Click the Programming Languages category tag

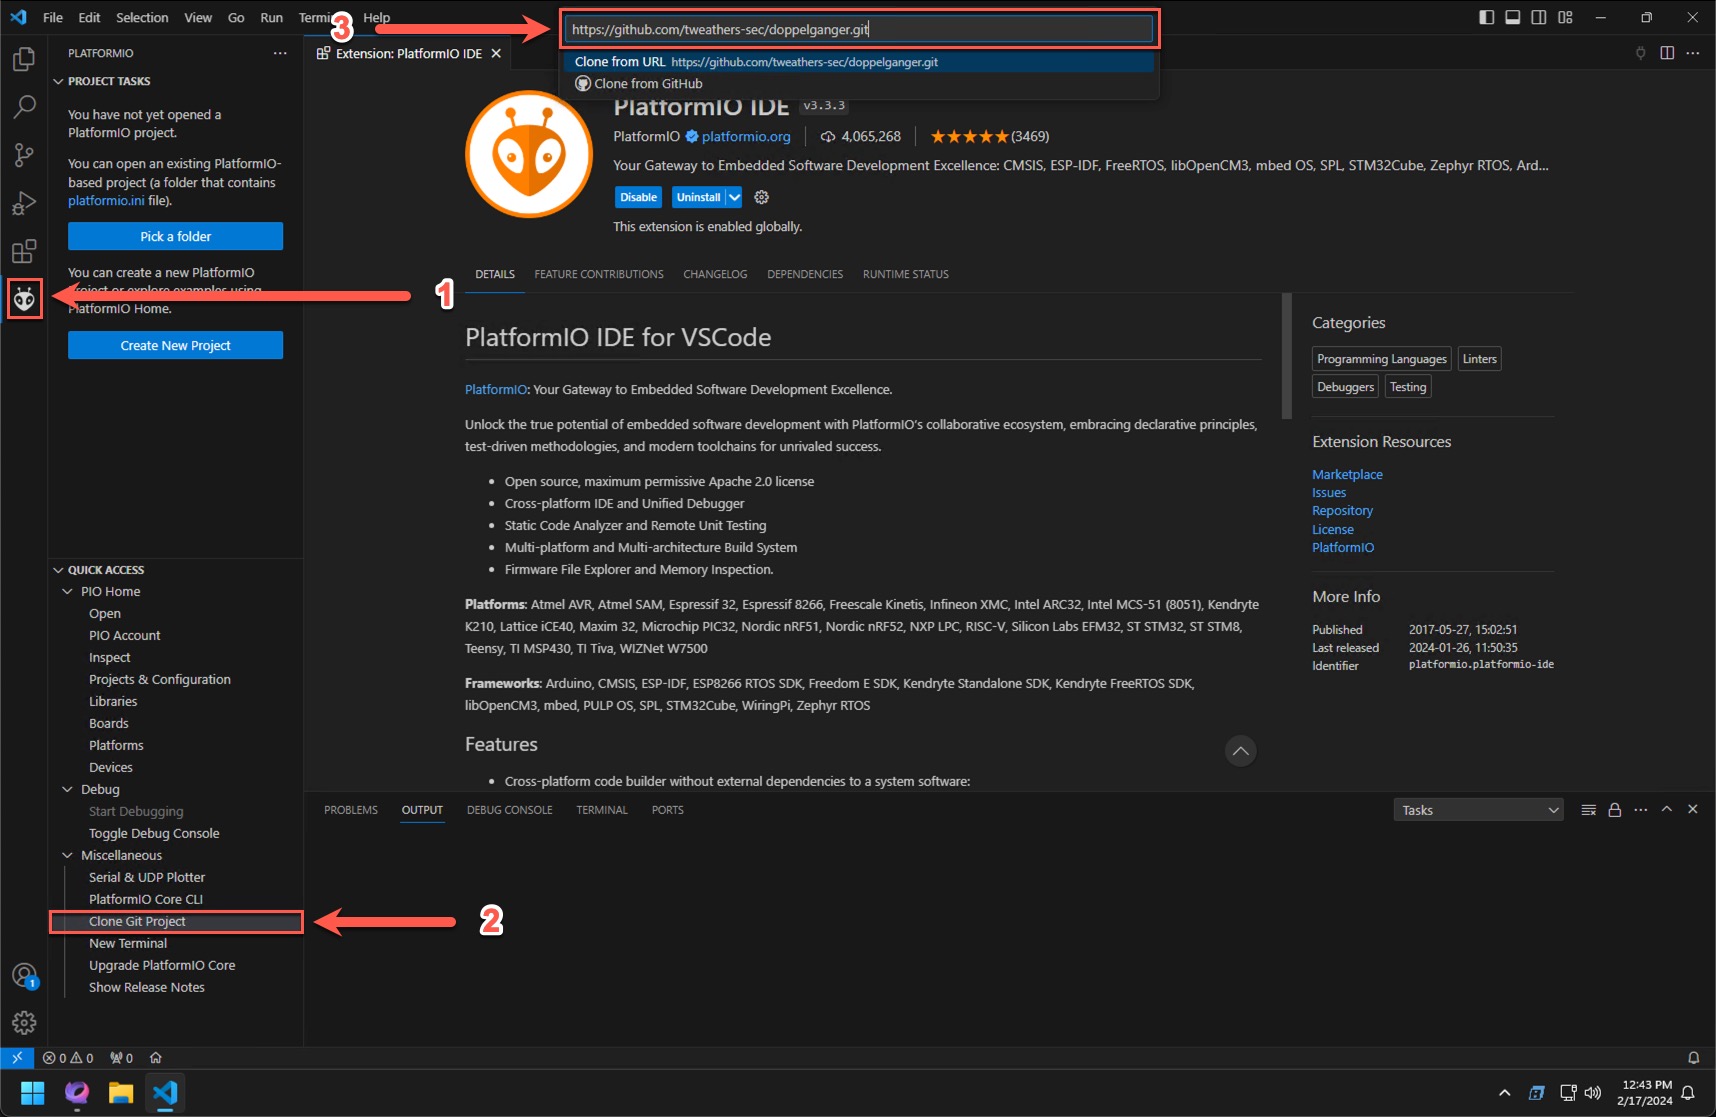tap(1382, 359)
